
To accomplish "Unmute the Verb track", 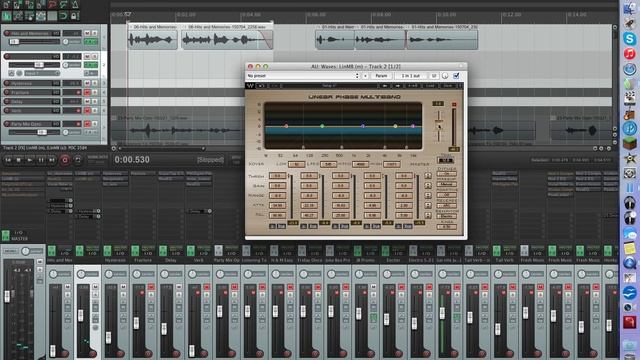I will pos(87,110).
